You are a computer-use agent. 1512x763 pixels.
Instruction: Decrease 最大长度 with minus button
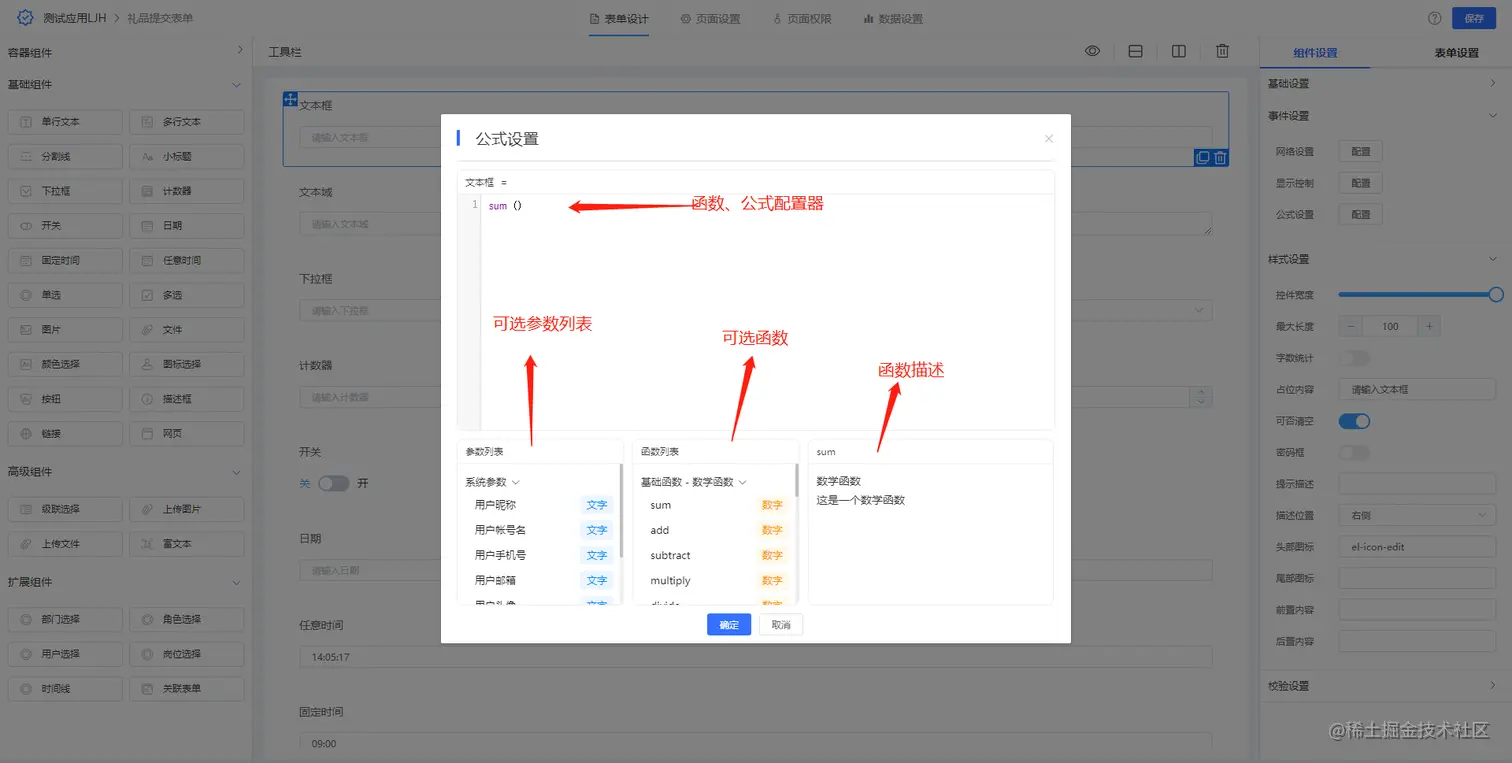1350,327
